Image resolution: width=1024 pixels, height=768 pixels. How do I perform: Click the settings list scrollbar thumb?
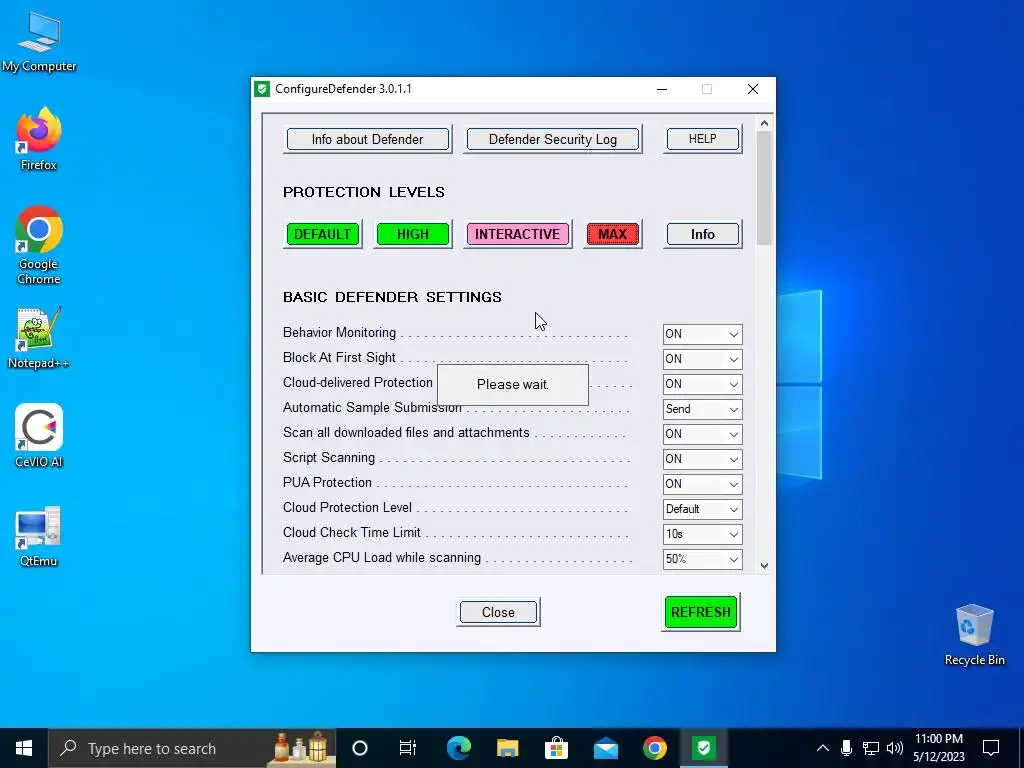pyautogui.click(x=764, y=188)
